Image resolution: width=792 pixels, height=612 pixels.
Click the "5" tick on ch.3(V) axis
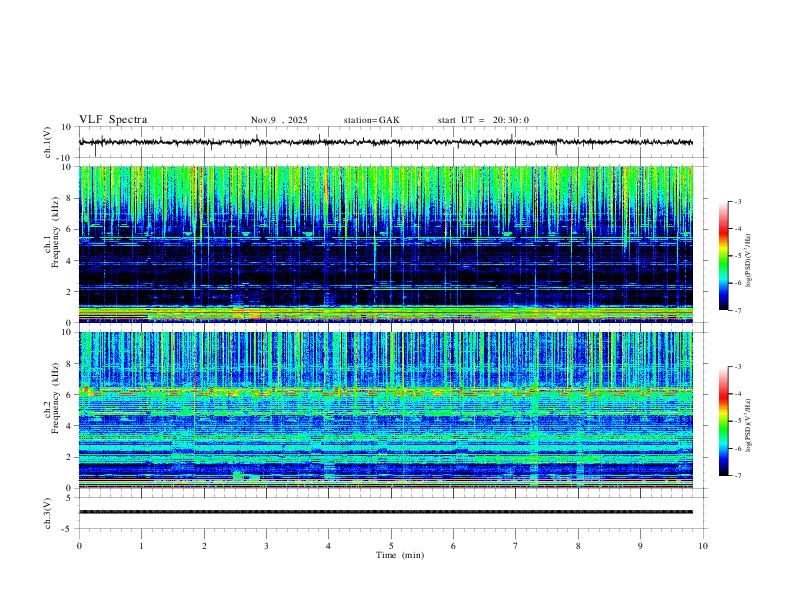(69, 498)
